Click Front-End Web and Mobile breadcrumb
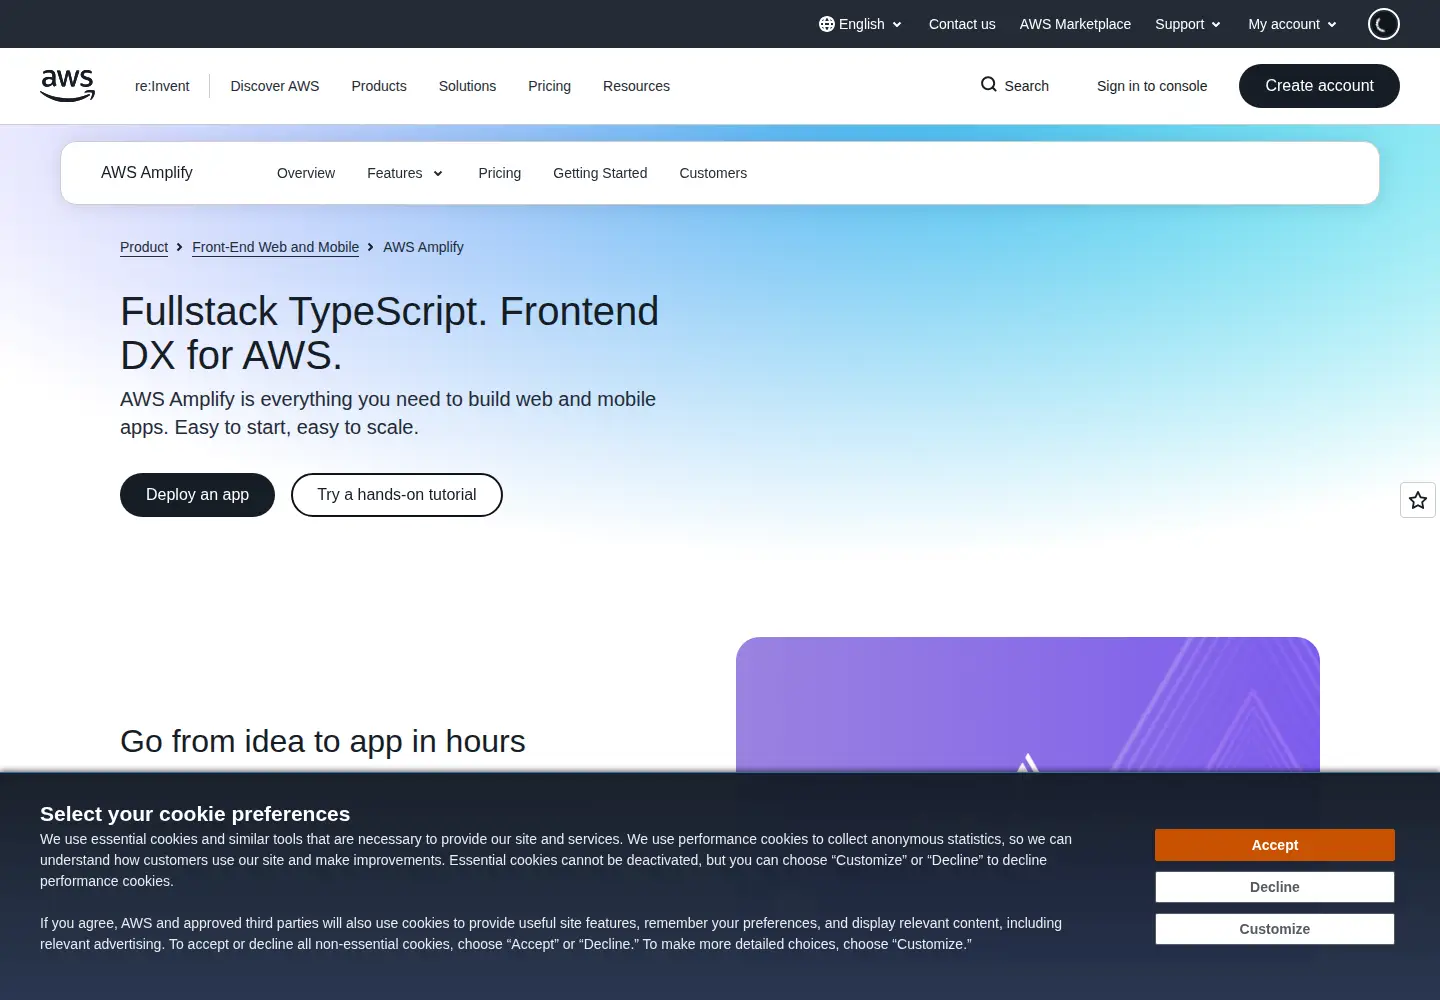The image size is (1440, 1000). coord(275,247)
